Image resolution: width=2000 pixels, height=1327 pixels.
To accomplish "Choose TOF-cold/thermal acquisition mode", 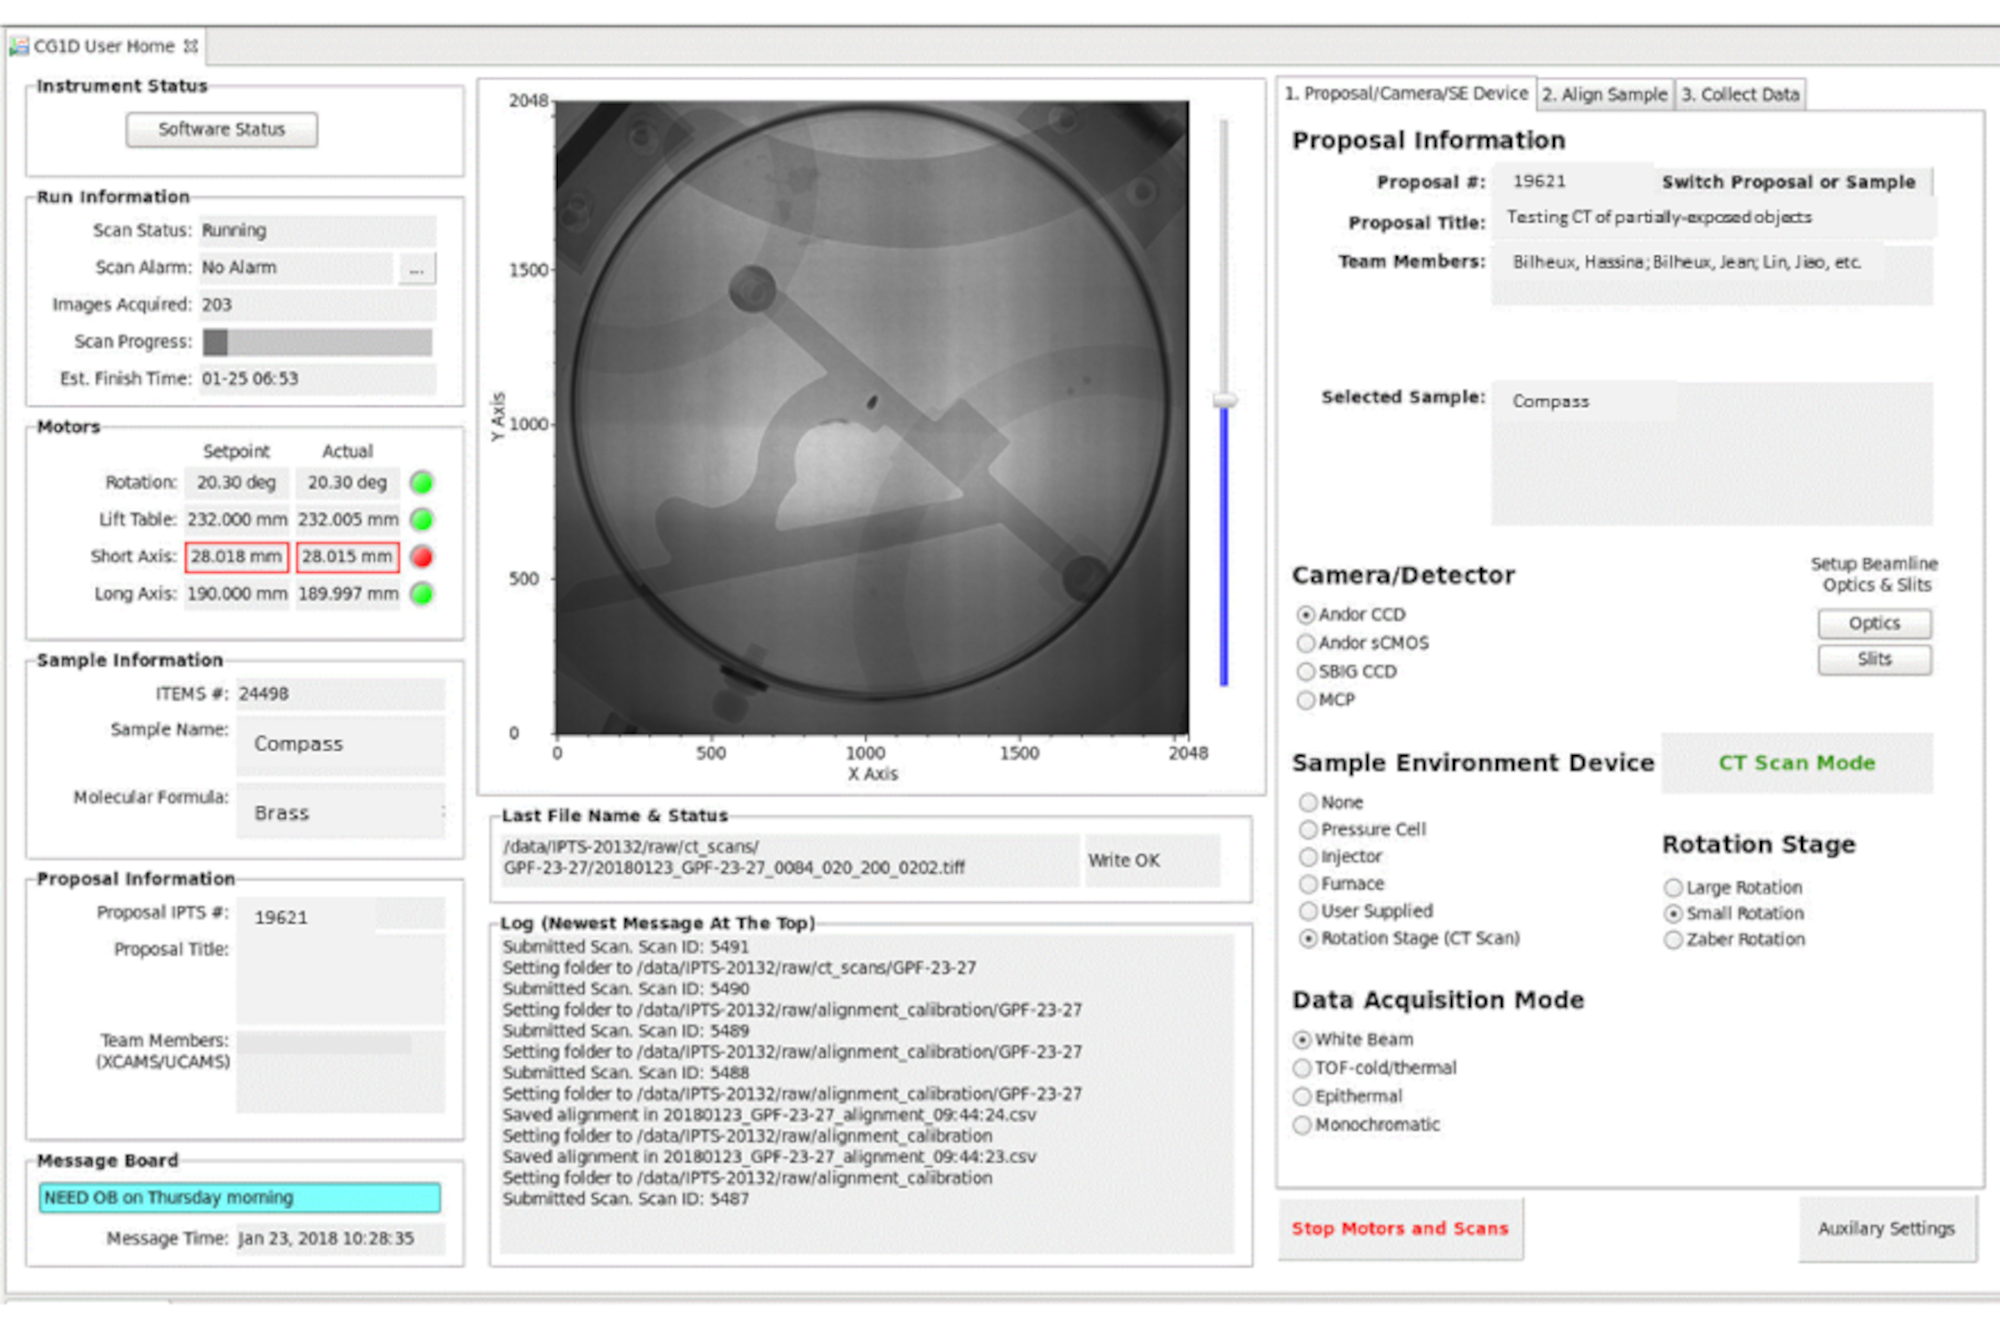I will [1302, 1068].
